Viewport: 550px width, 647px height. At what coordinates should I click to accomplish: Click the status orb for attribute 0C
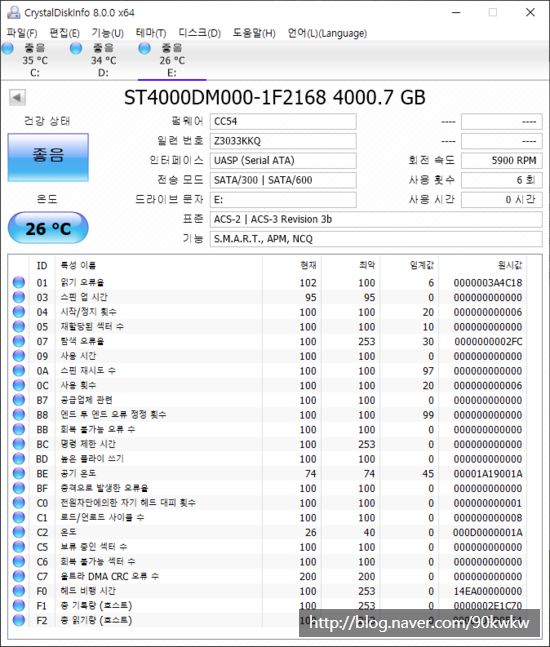pos(19,385)
